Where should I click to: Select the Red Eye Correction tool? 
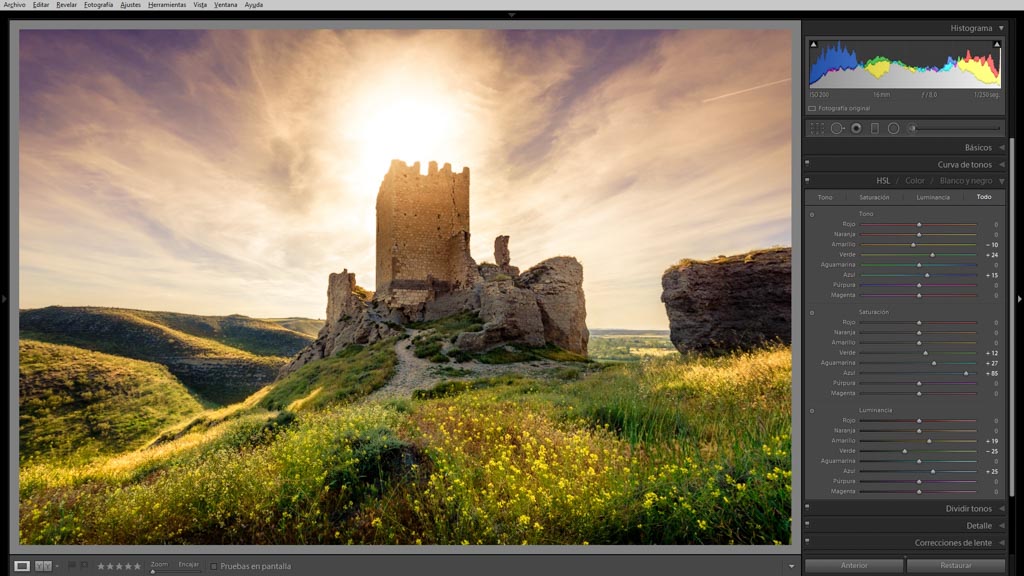click(x=856, y=128)
